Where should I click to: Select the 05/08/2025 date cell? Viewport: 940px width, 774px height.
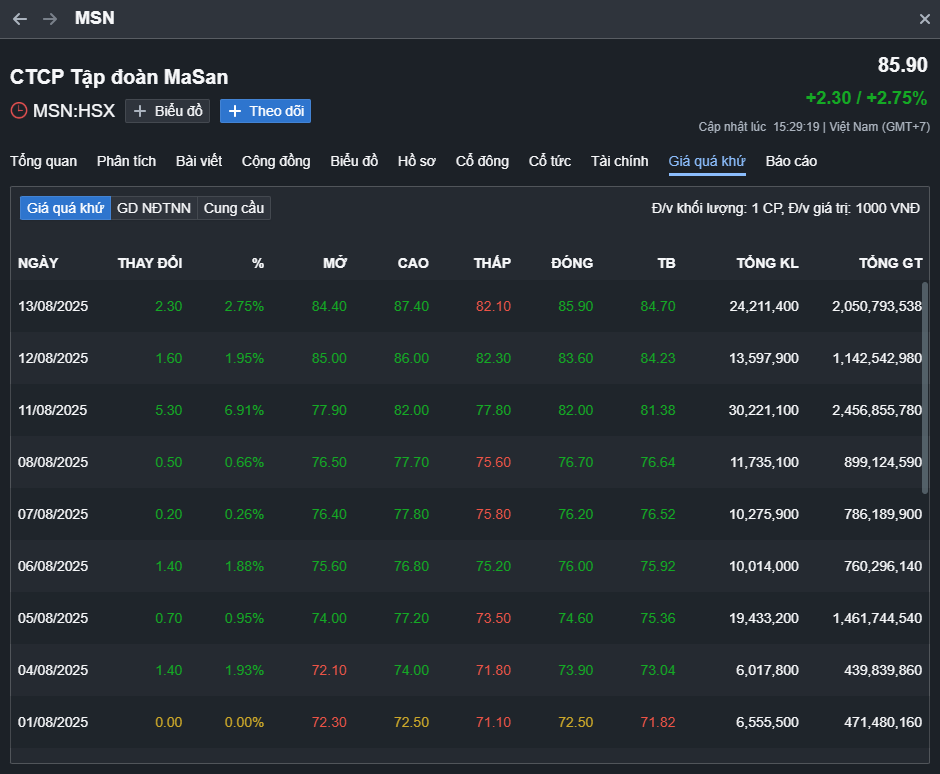(53, 618)
